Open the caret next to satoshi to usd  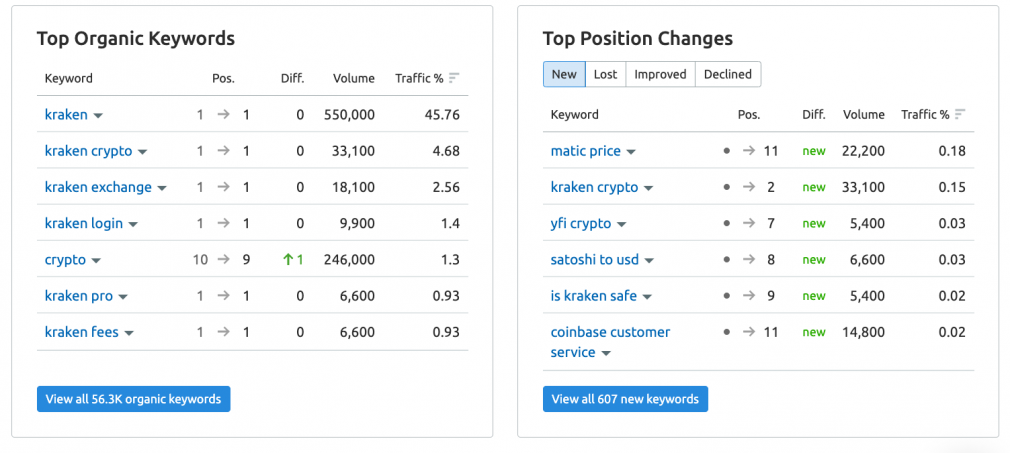(x=649, y=261)
